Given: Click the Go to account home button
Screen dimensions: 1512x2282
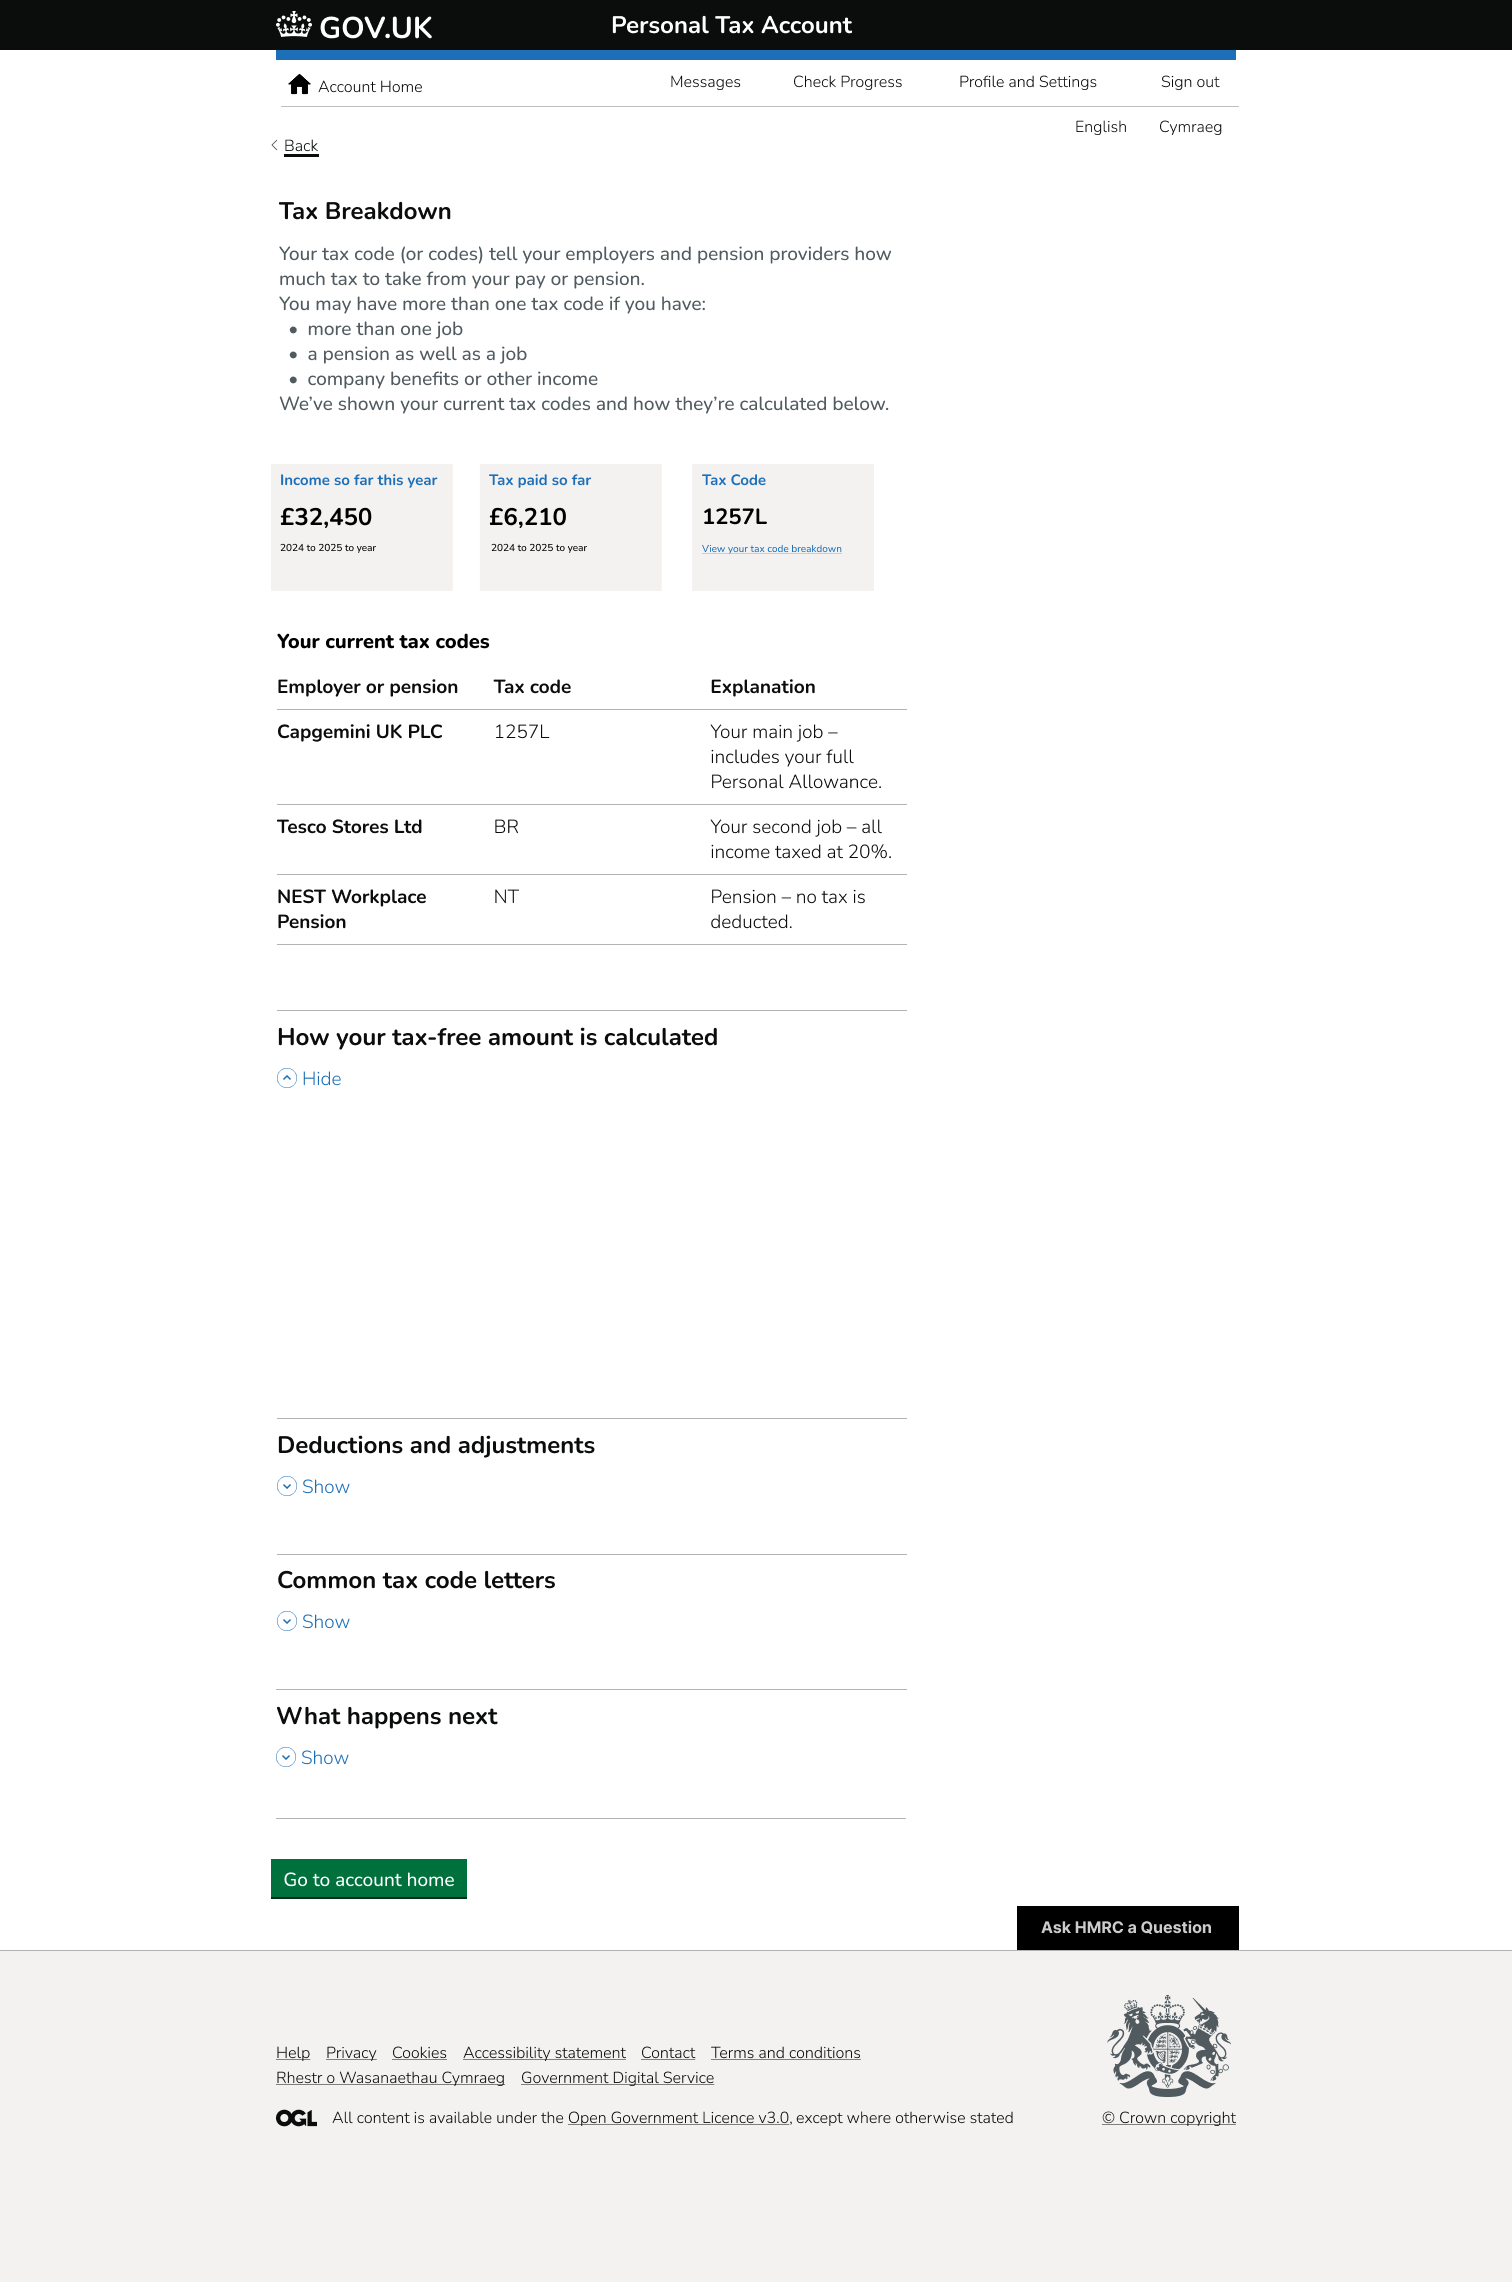Looking at the screenshot, I should click(369, 1879).
